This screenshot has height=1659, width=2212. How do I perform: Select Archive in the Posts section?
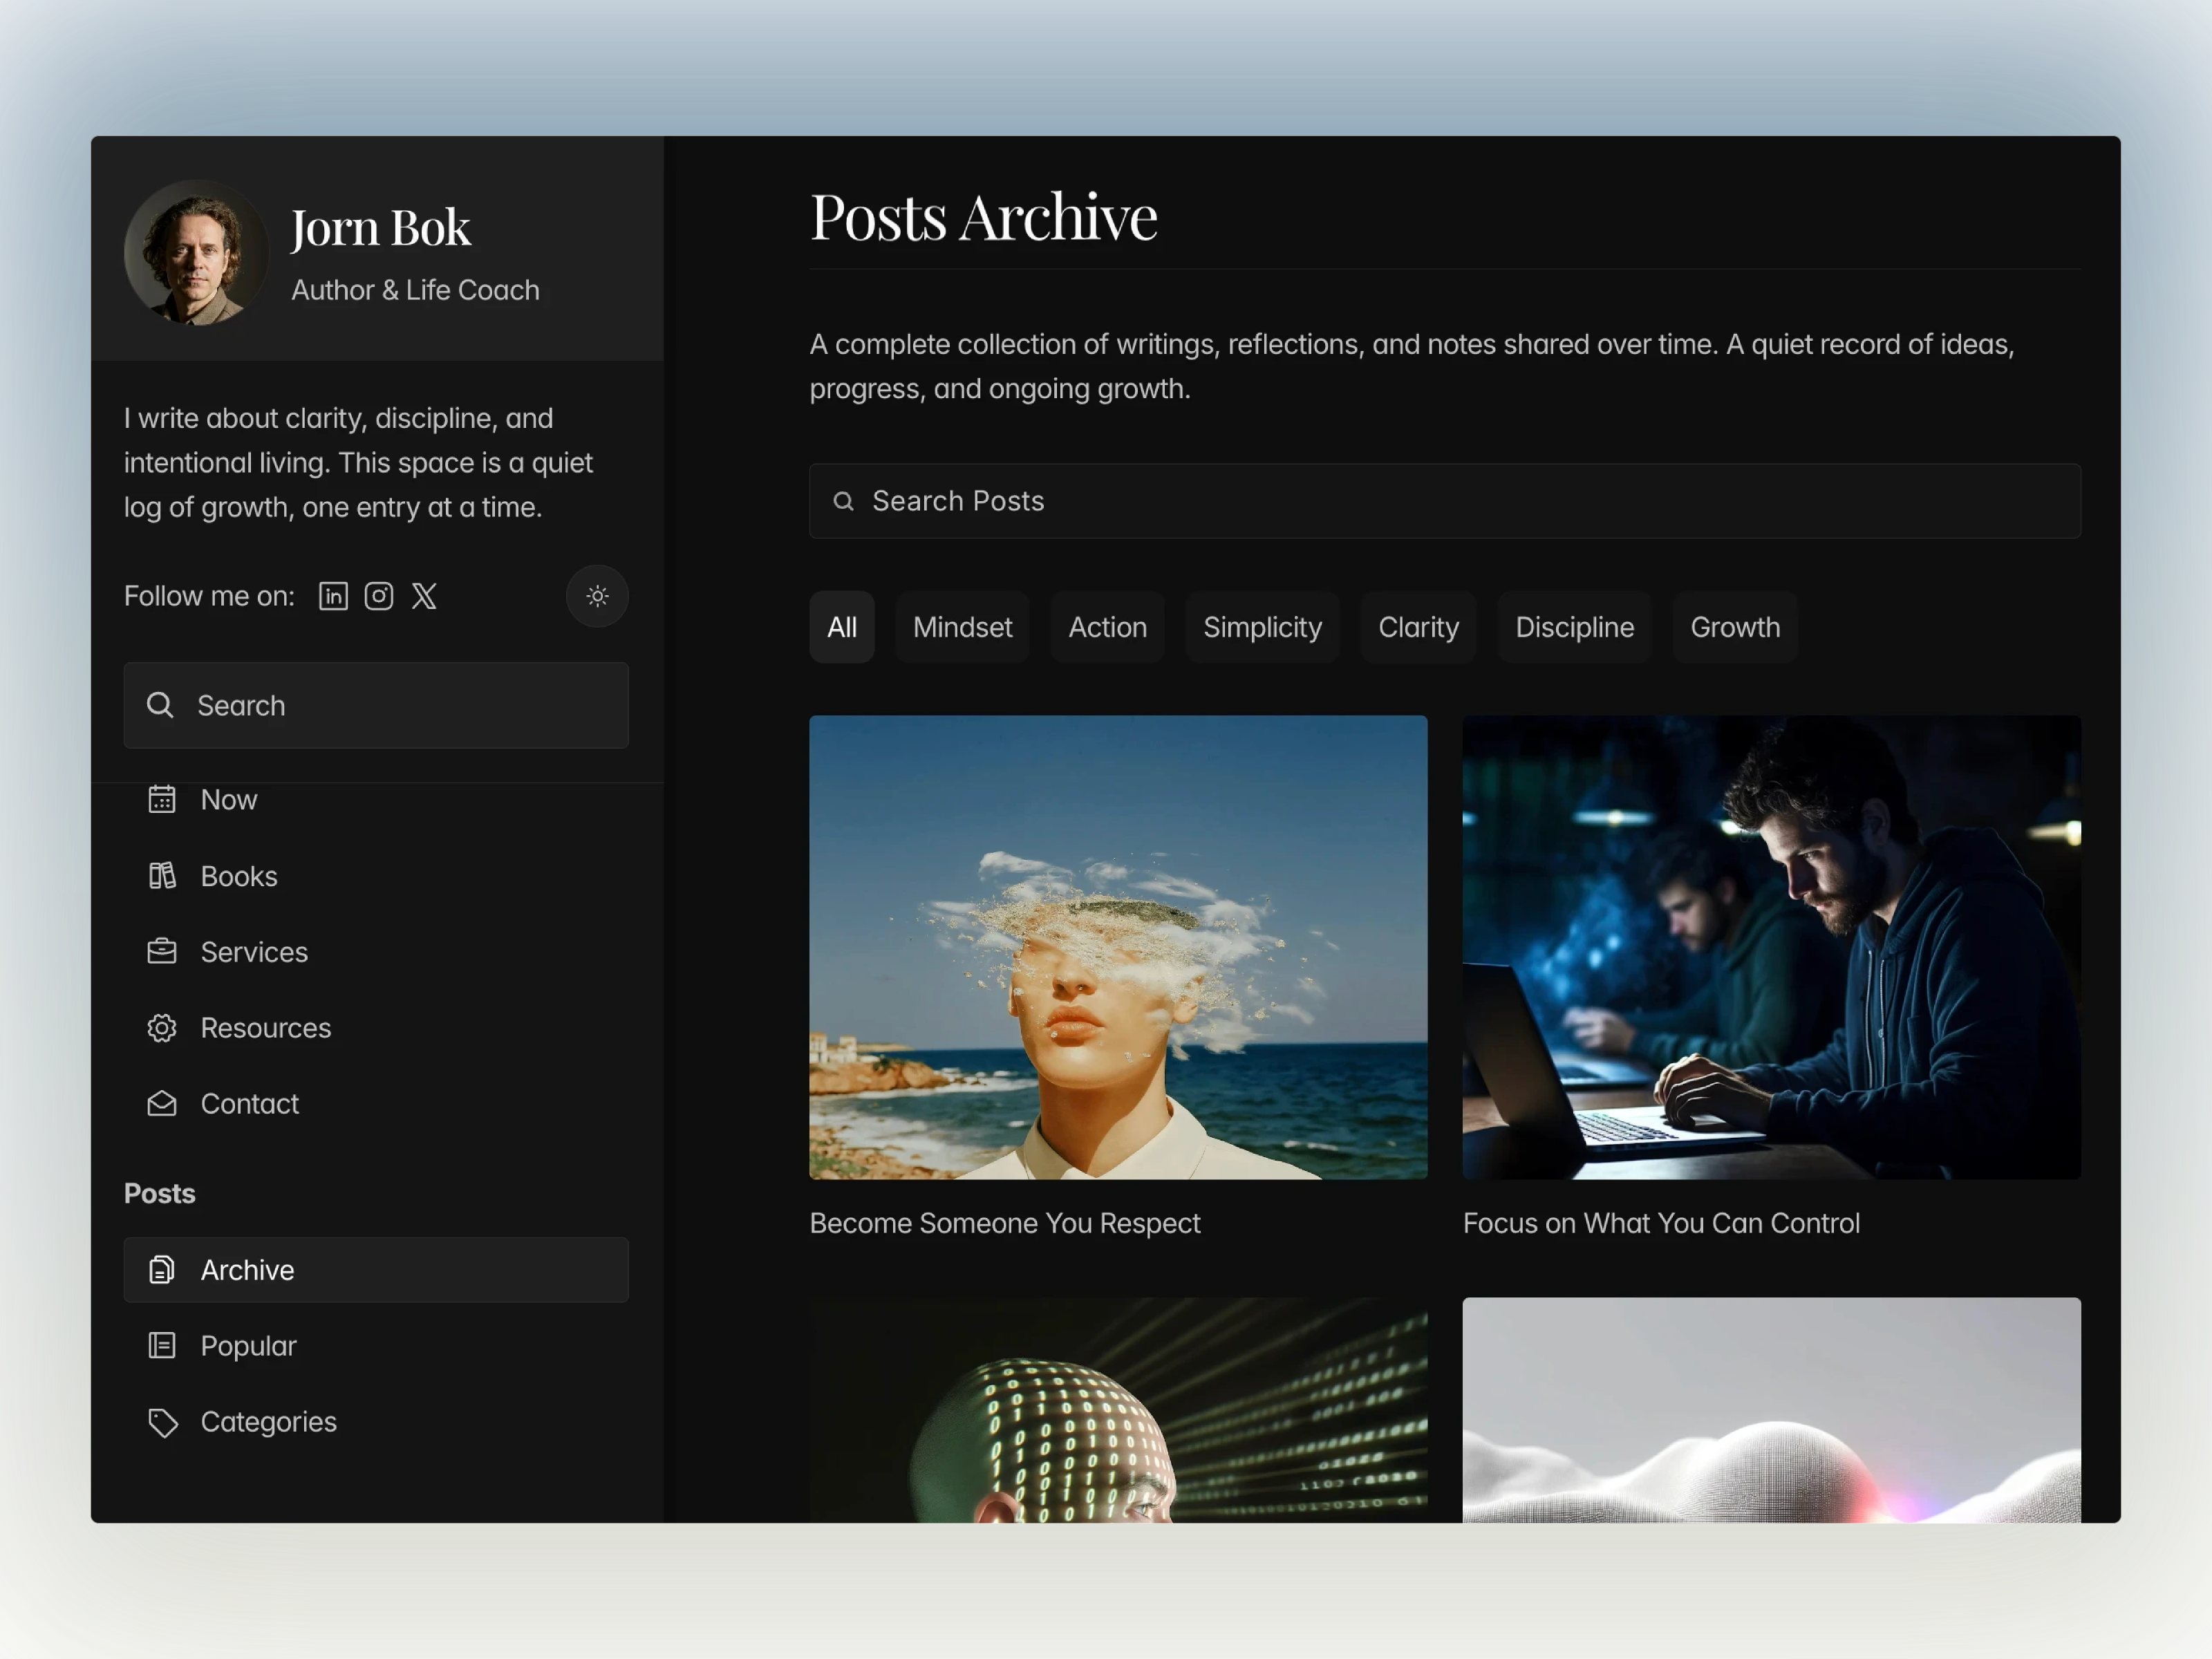(376, 1270)
